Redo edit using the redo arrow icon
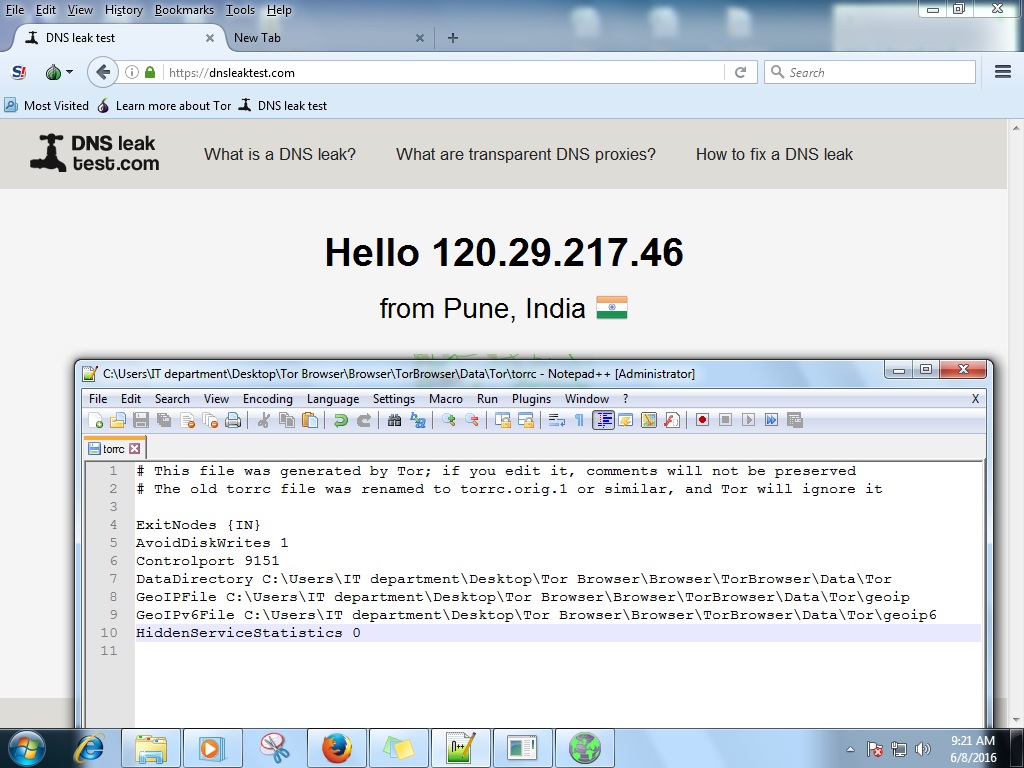The image size is (1024, 768). pyautogui.click(x=364, y=421)
